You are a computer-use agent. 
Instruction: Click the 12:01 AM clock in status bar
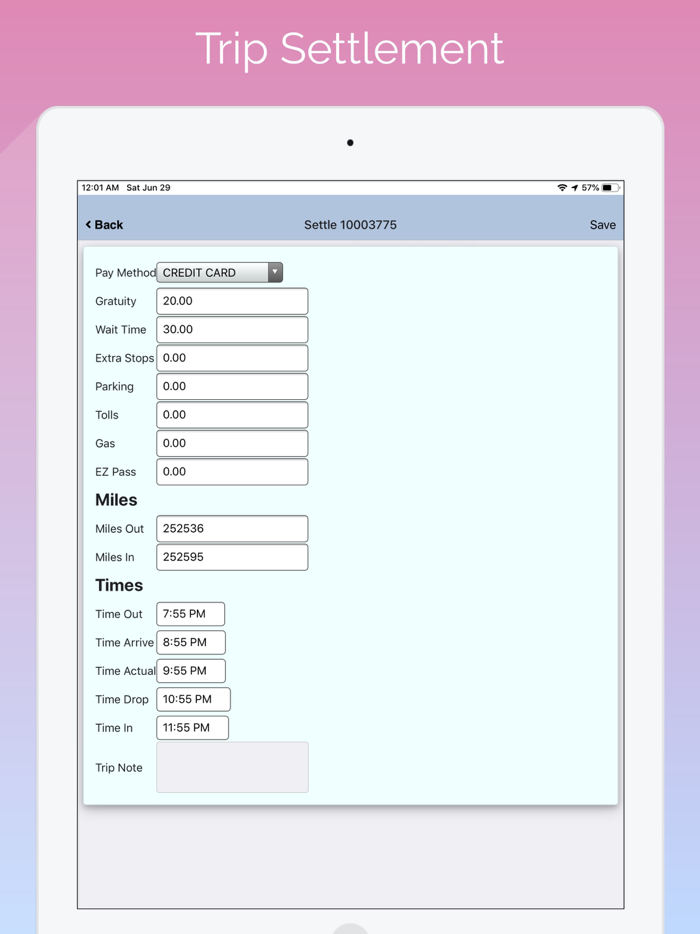pos(100,188)
